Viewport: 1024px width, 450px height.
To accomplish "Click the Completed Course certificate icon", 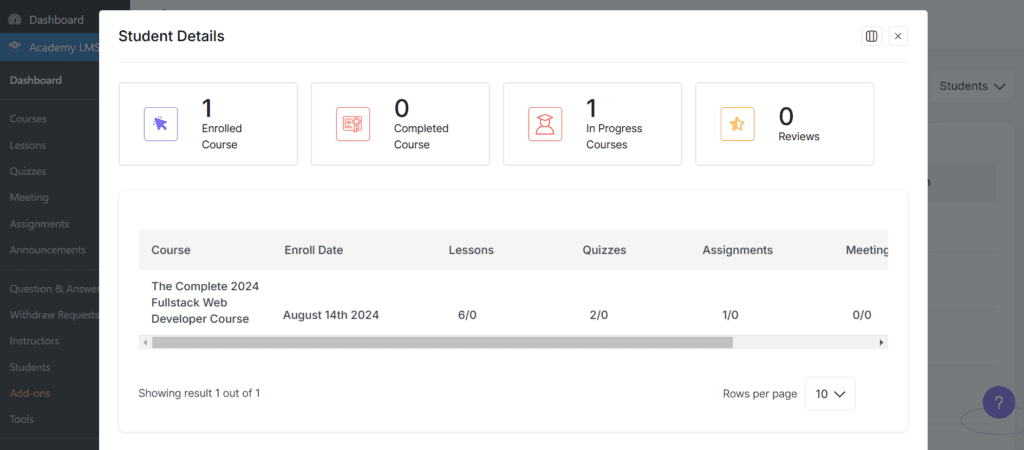I will [x=353, y=124].
